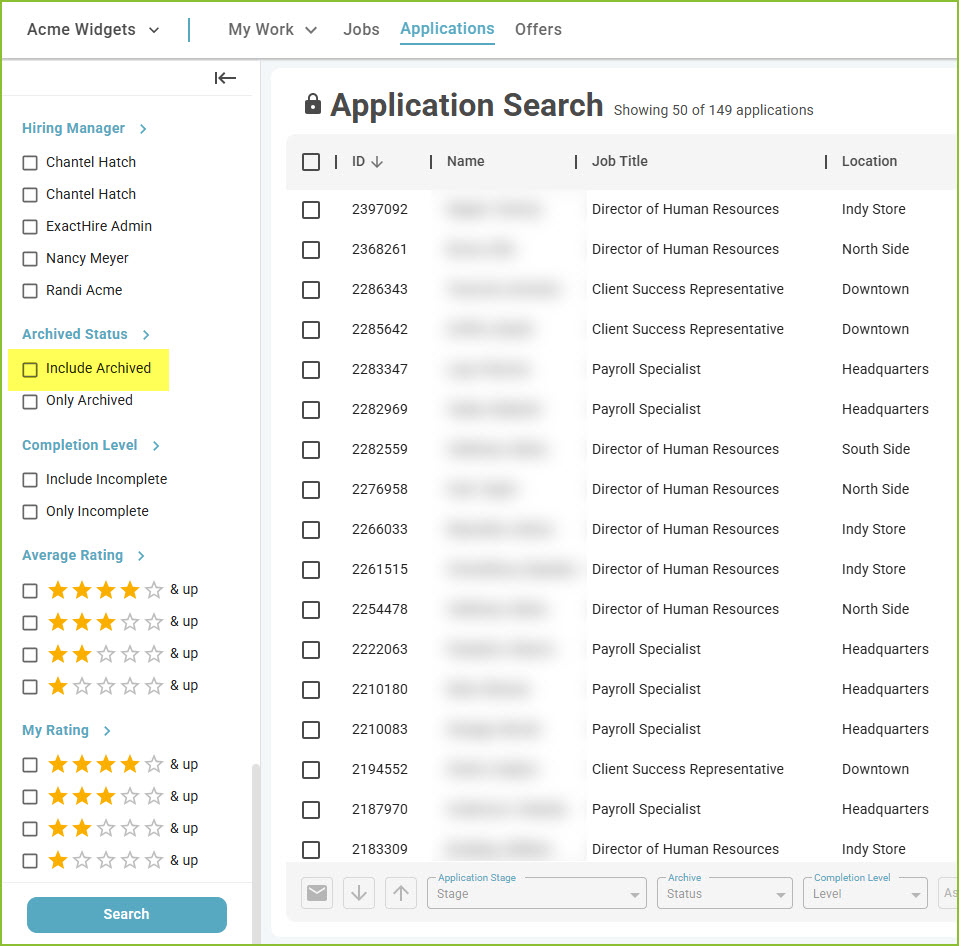Check Average Rating one star & up

coord(30,687)
